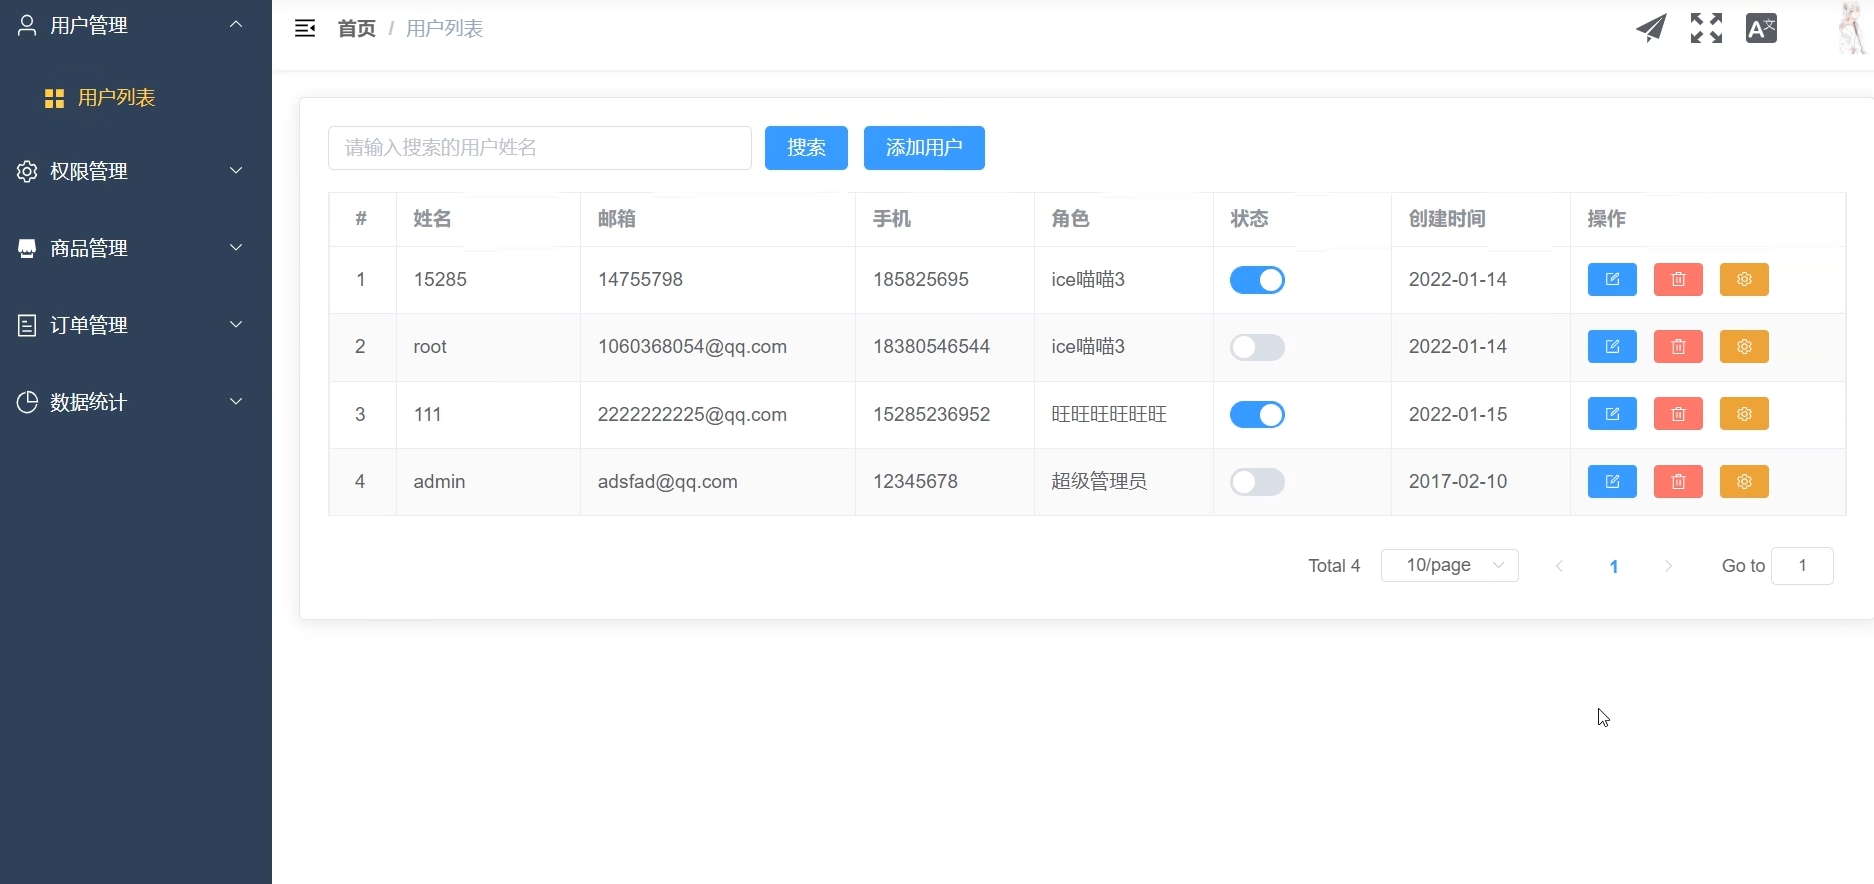Click the sidebar collapse hamburger icon
Viewport: 1874px width, 884px height.
pos(305,29)
